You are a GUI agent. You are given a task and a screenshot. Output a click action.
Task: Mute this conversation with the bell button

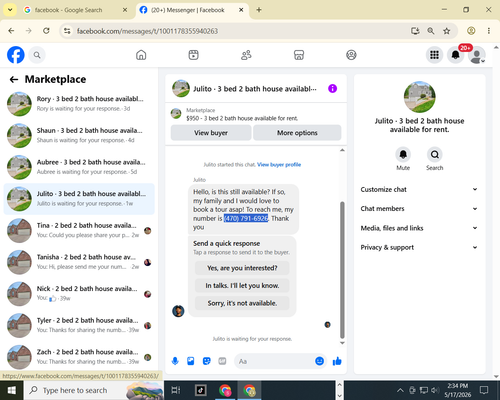pos(403,154)
